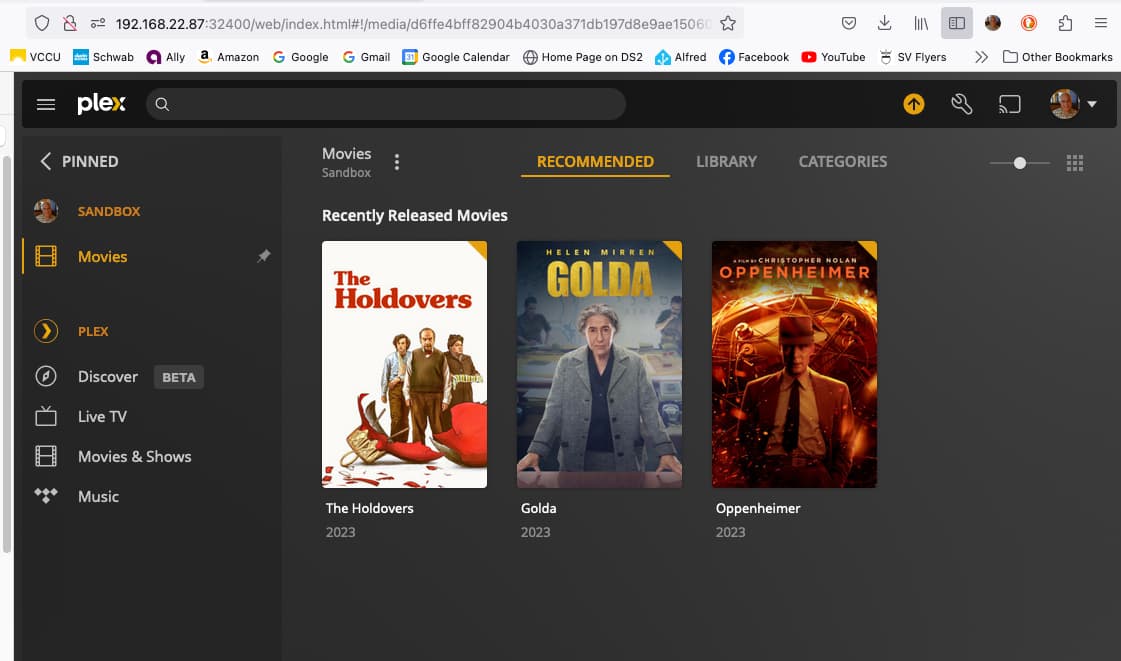Open the Firefox library icon
The width and height of the screenshot is (1121, 661).
pyautogui.click(x=921, y=24)
